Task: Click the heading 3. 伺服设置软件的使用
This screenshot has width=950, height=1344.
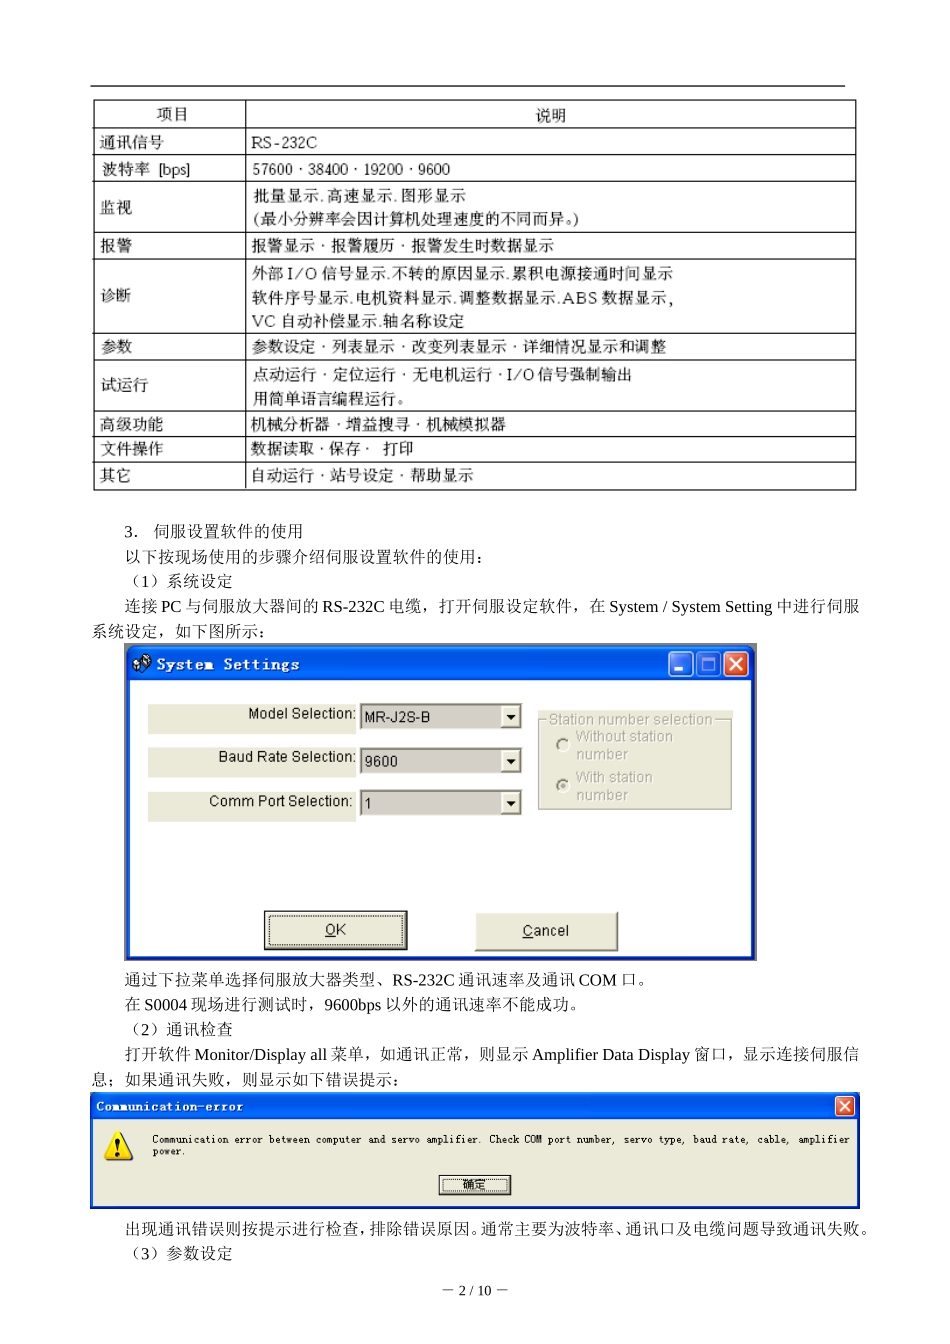Action: point(213,531)
